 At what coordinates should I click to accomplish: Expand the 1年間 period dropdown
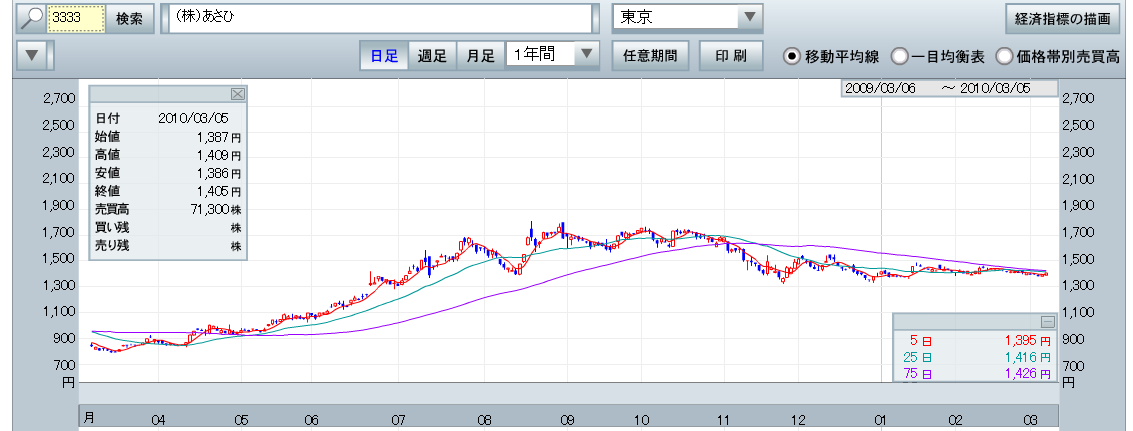click(x=587, y=55)
